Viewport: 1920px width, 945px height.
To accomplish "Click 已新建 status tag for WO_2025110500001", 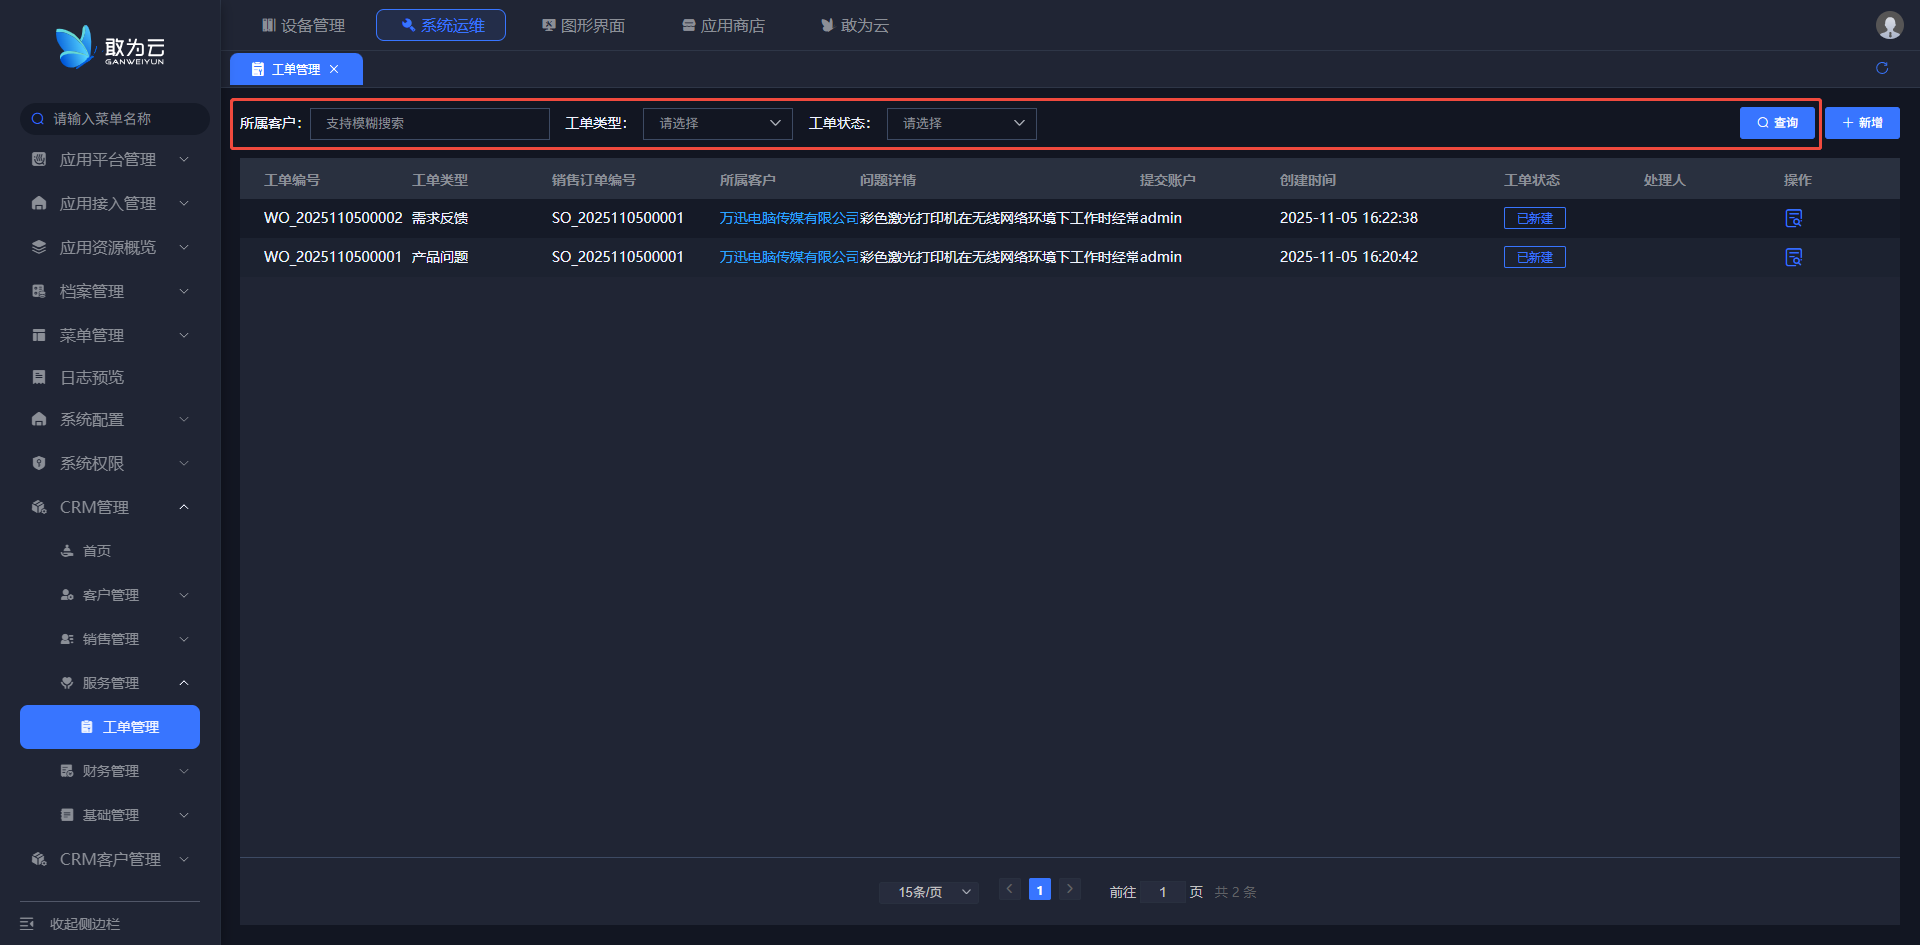I will pyautogui.click(x=1535, y=257).
